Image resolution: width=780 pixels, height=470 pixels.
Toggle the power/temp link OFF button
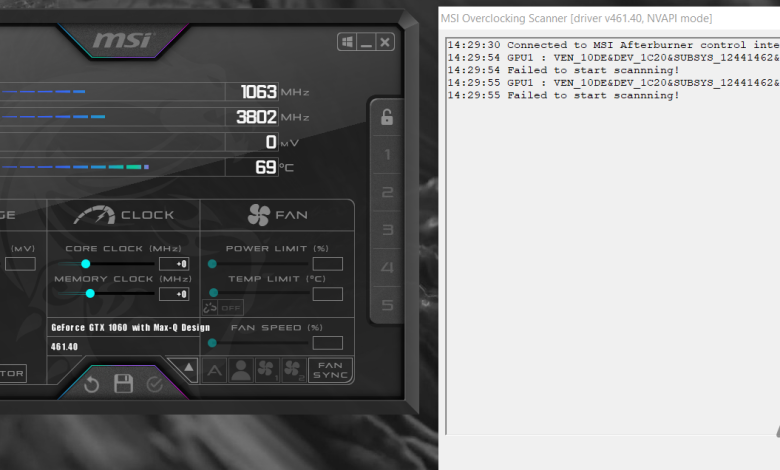[223, 308]
